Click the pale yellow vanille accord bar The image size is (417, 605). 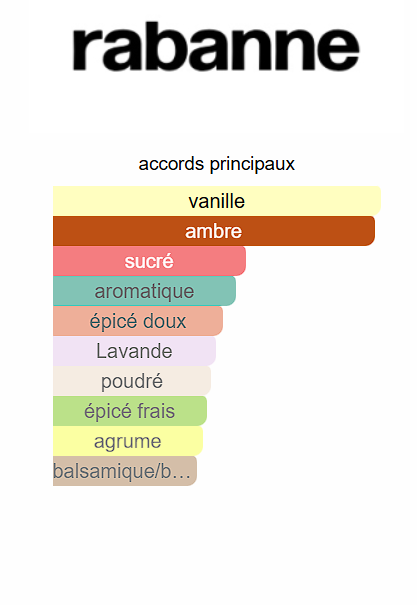point(217,201)
